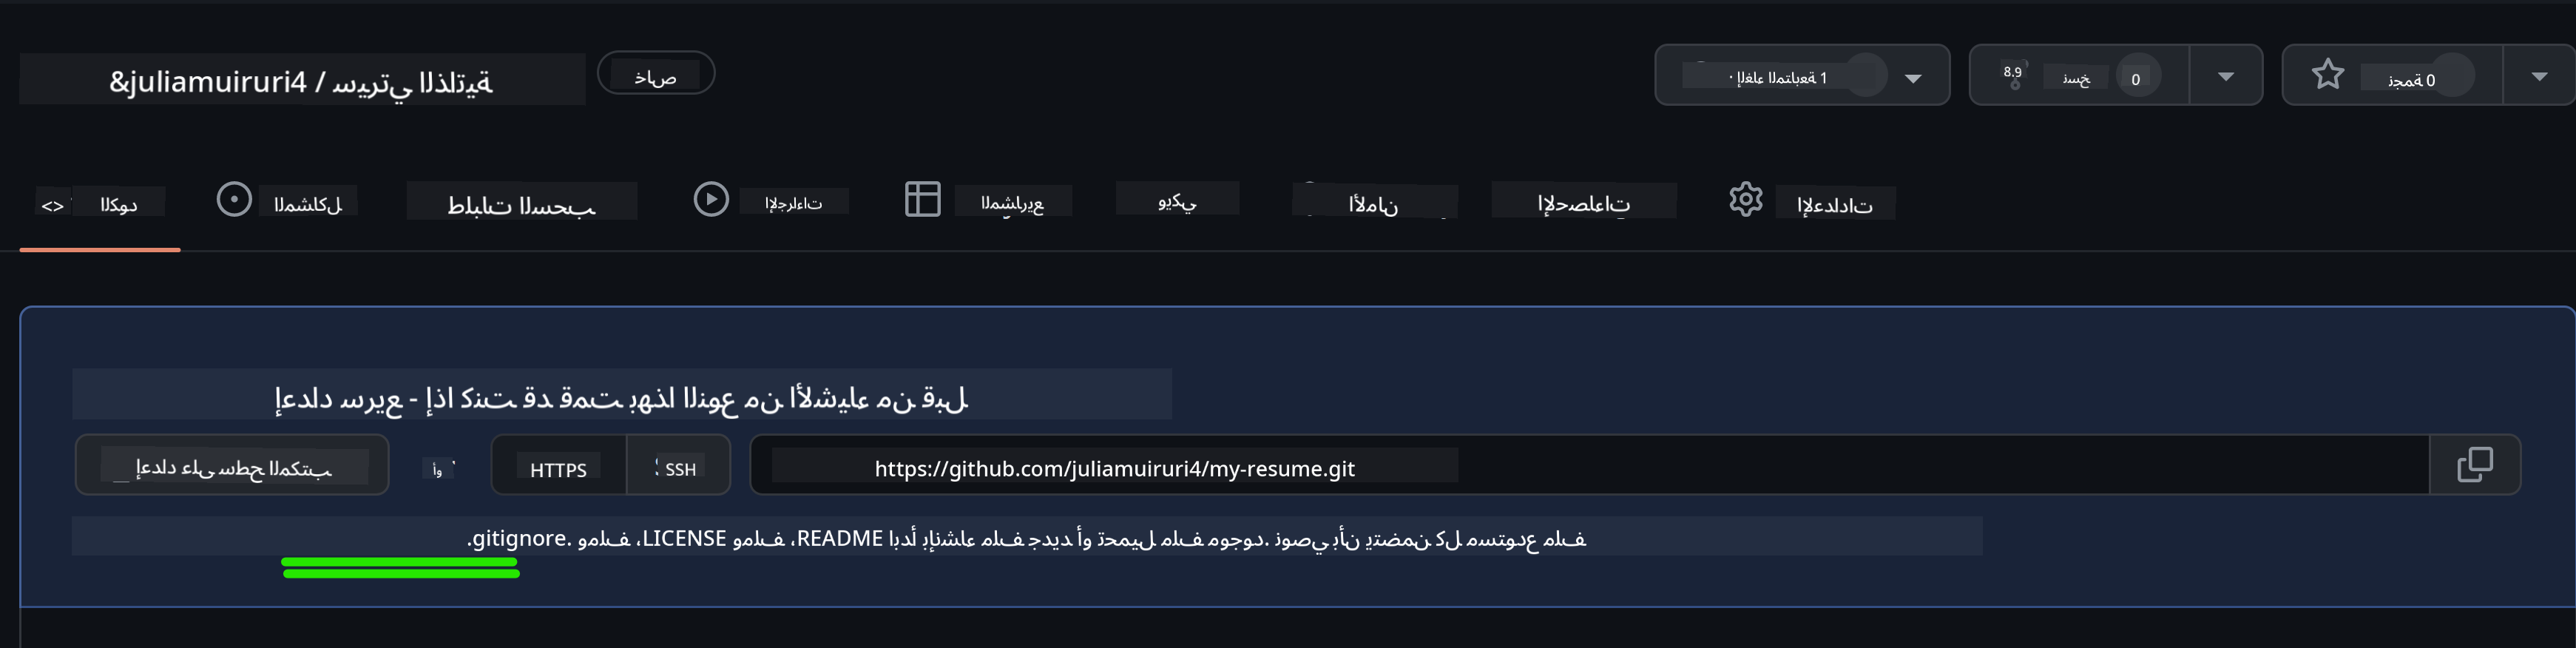Expand the star lists dropdown arrow

point(2539,77)
